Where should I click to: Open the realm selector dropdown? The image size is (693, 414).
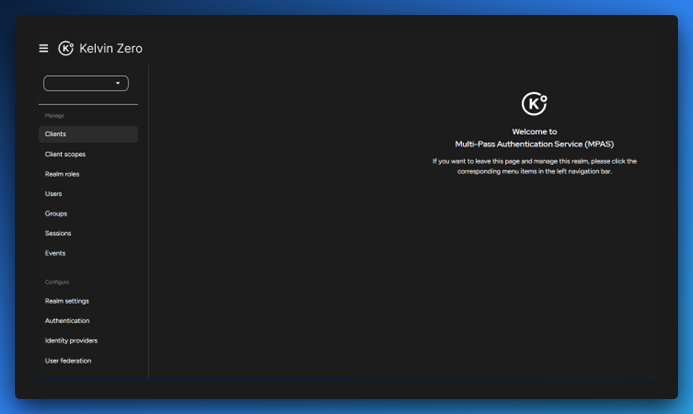[x=86, y=83]
